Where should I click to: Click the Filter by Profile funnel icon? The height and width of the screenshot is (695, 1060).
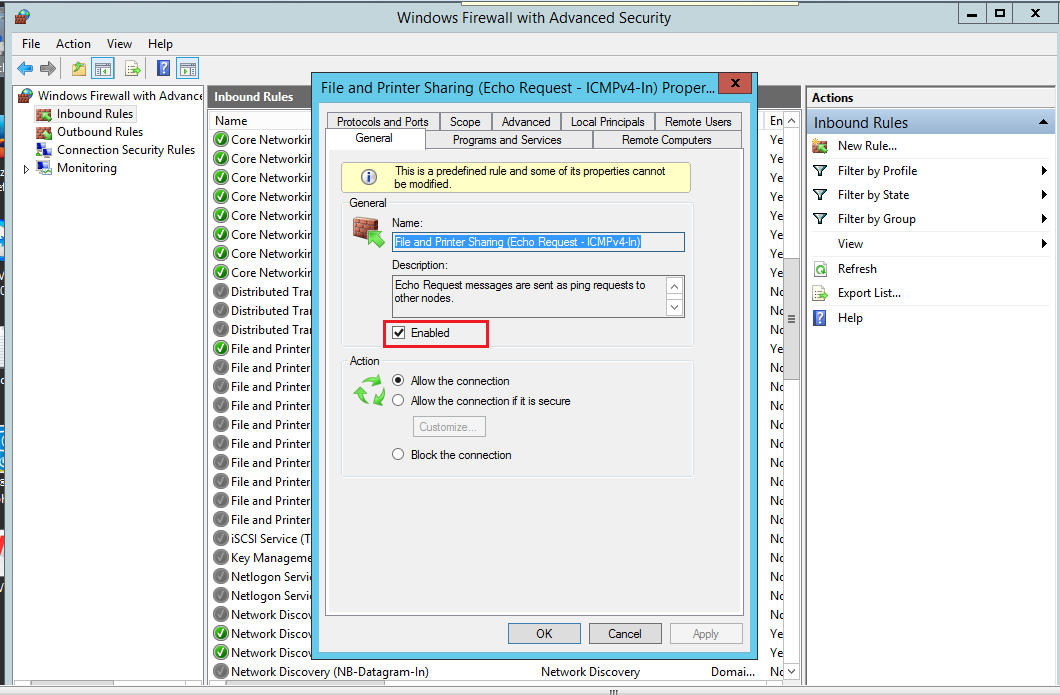(x=820, y=171)
